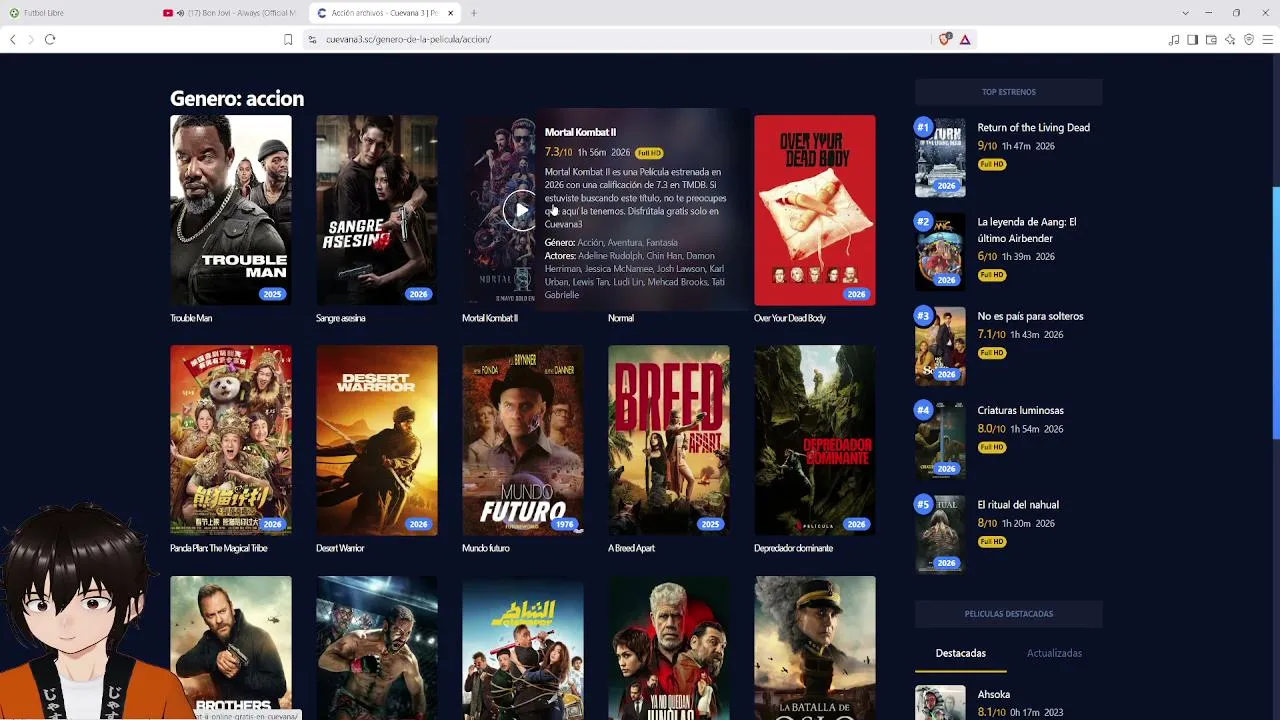The width and height of the screenshot is (1280, 720).
Task: Click Panda Plan: The Magical Tribe title
Action: pyautogui.click(x=219, y=548)
